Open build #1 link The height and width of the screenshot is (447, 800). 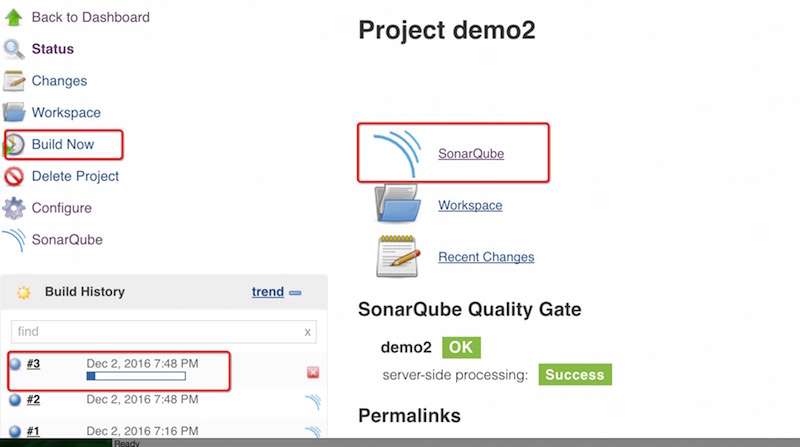pos(33,431)
